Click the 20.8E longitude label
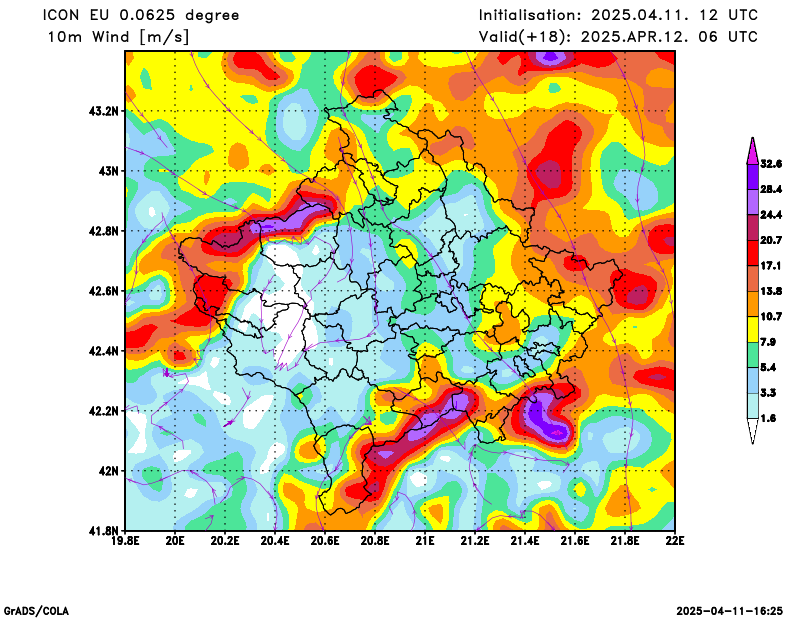 [x=375, y=541]
